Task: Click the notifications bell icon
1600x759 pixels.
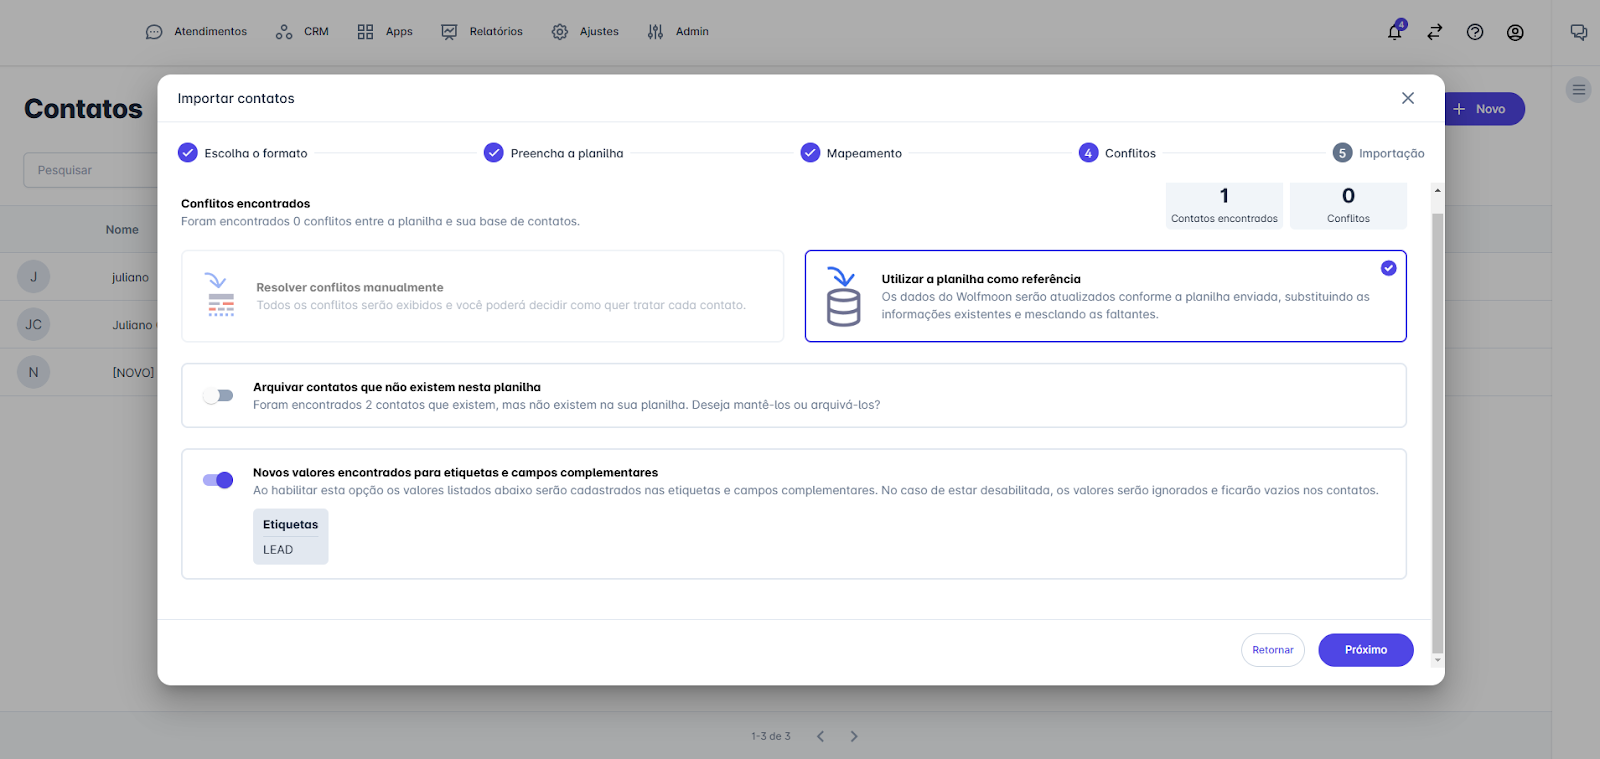Action: tap(1394, 32)
